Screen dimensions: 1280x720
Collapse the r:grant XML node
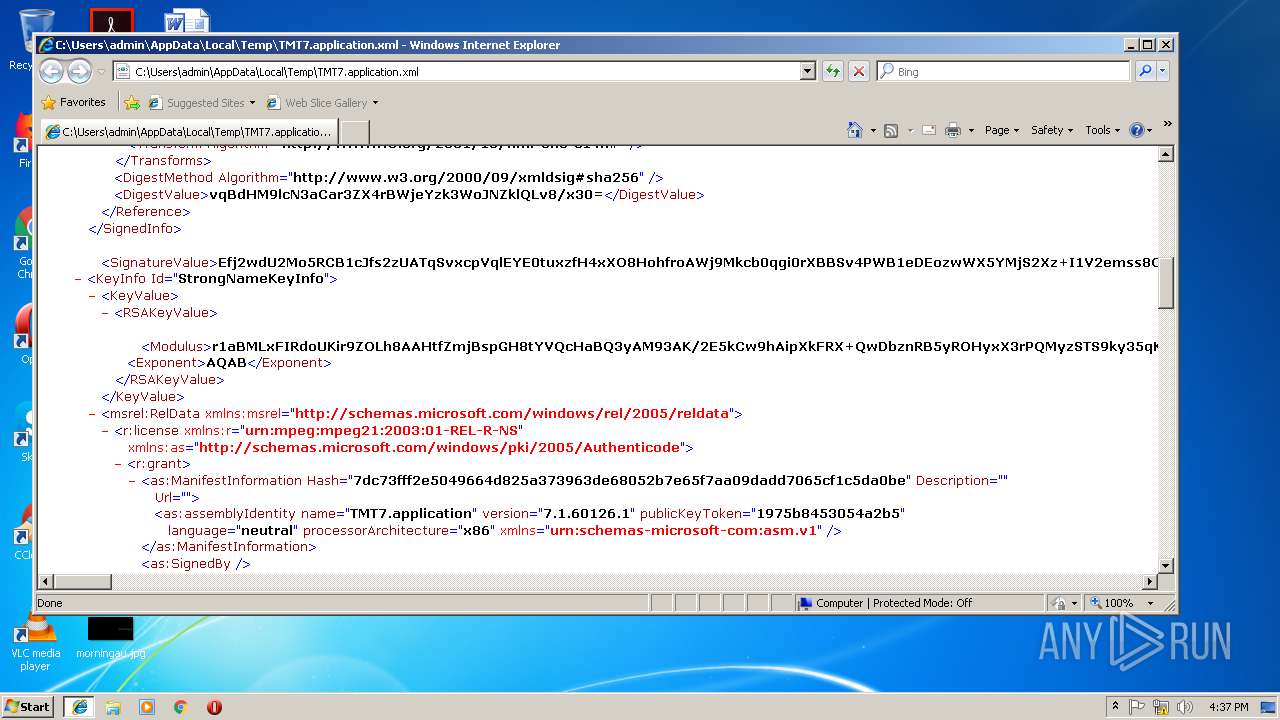coord(118,464)
